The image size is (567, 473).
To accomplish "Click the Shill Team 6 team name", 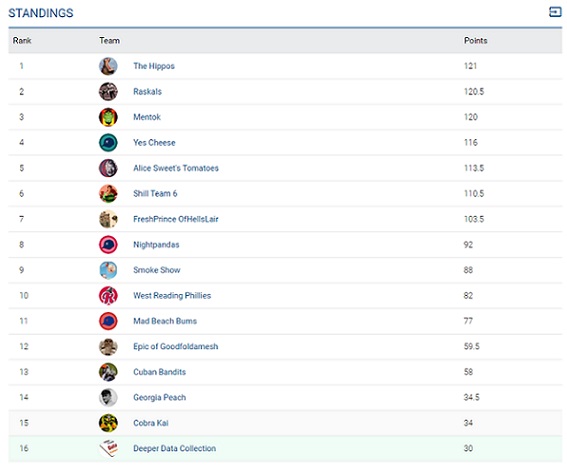I will tap(155, 193).
